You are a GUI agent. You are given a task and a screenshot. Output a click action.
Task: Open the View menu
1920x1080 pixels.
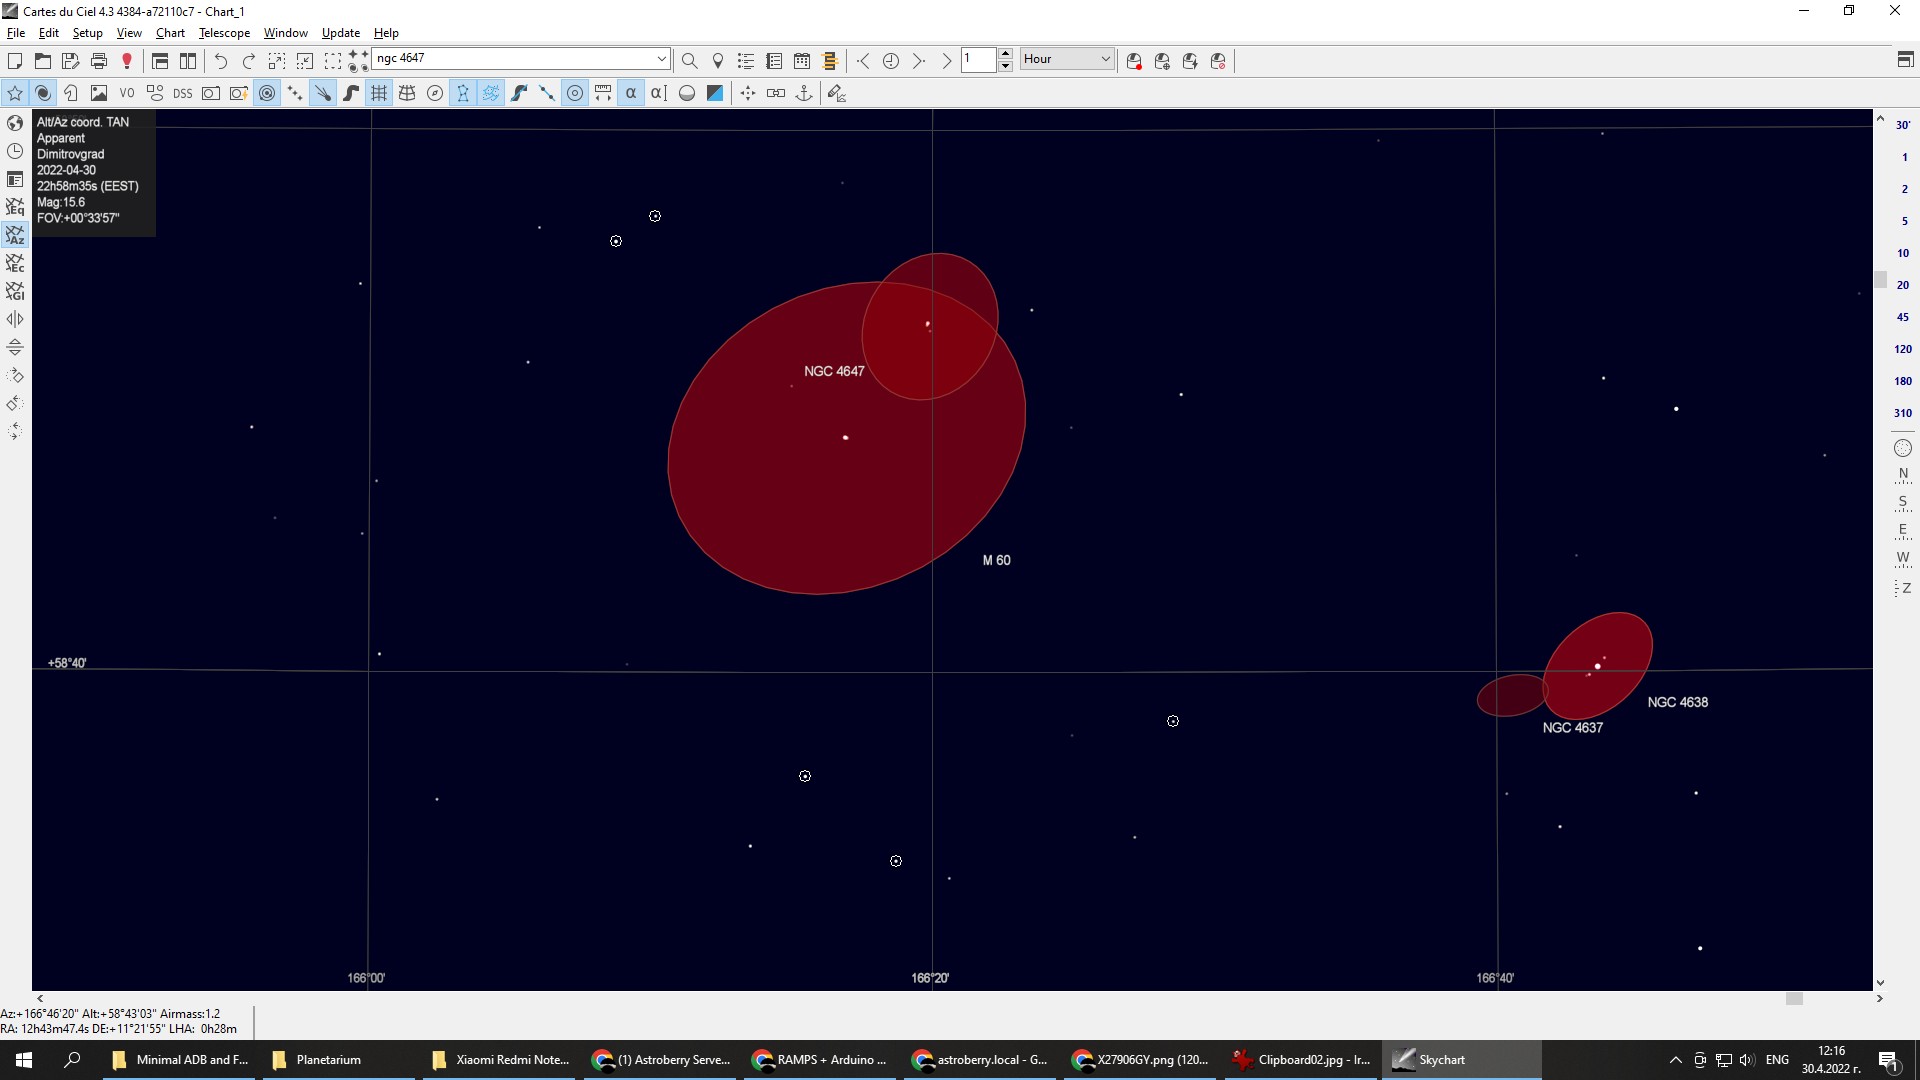pos(129,33)
